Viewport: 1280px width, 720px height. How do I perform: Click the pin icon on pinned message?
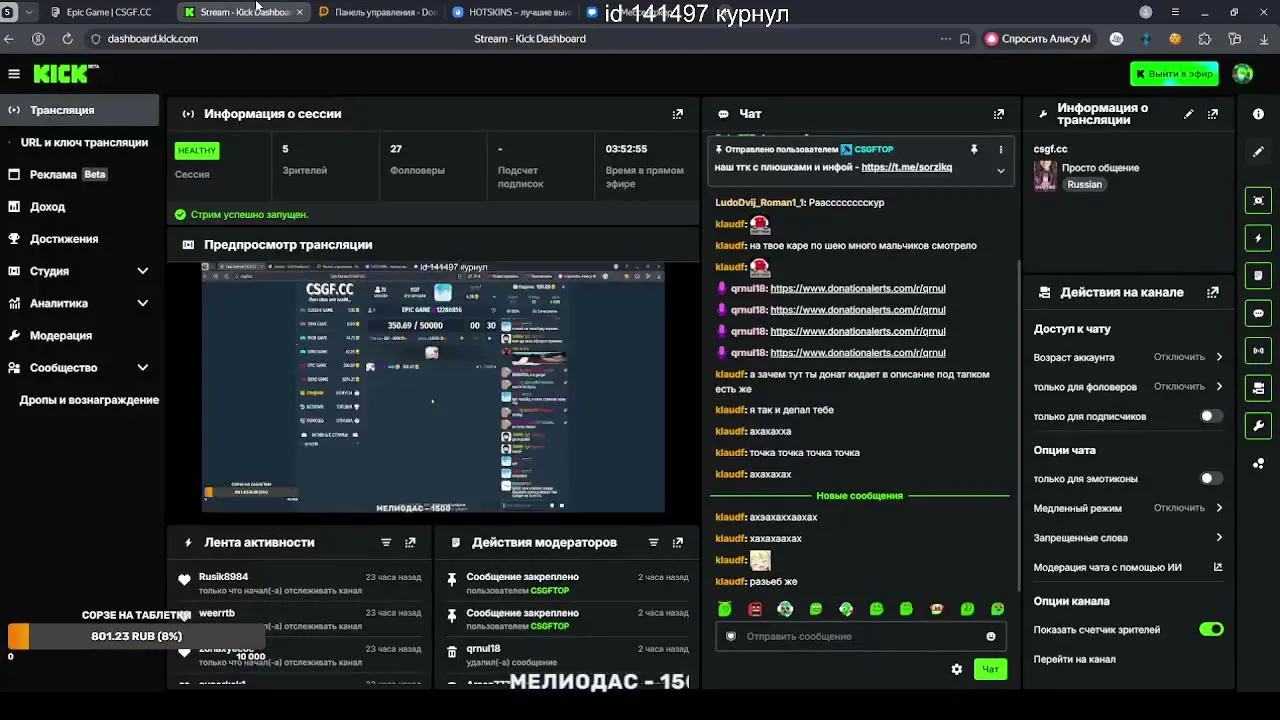pyautogui.click(x=974, y=150)
